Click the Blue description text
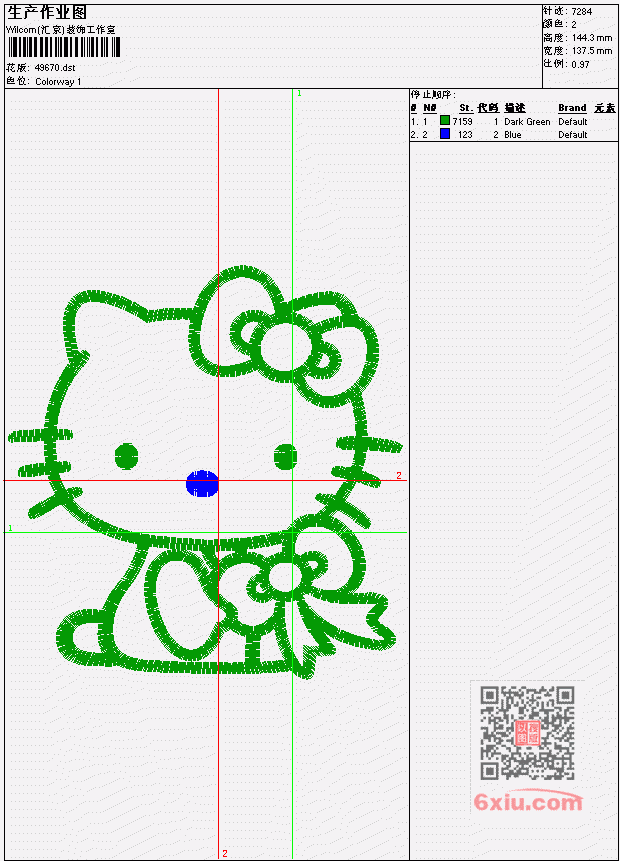 [x=513, y=135]
